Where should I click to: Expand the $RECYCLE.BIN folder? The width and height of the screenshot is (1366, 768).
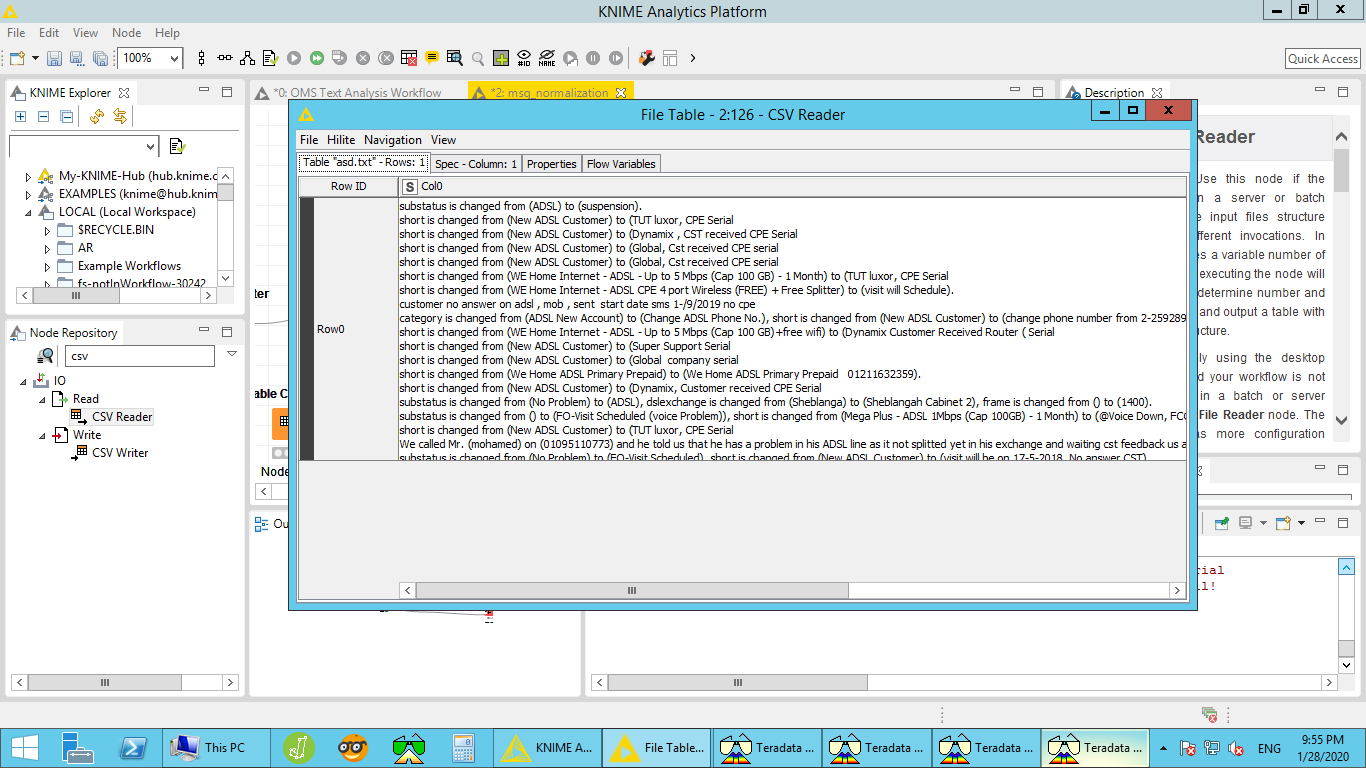46,230
